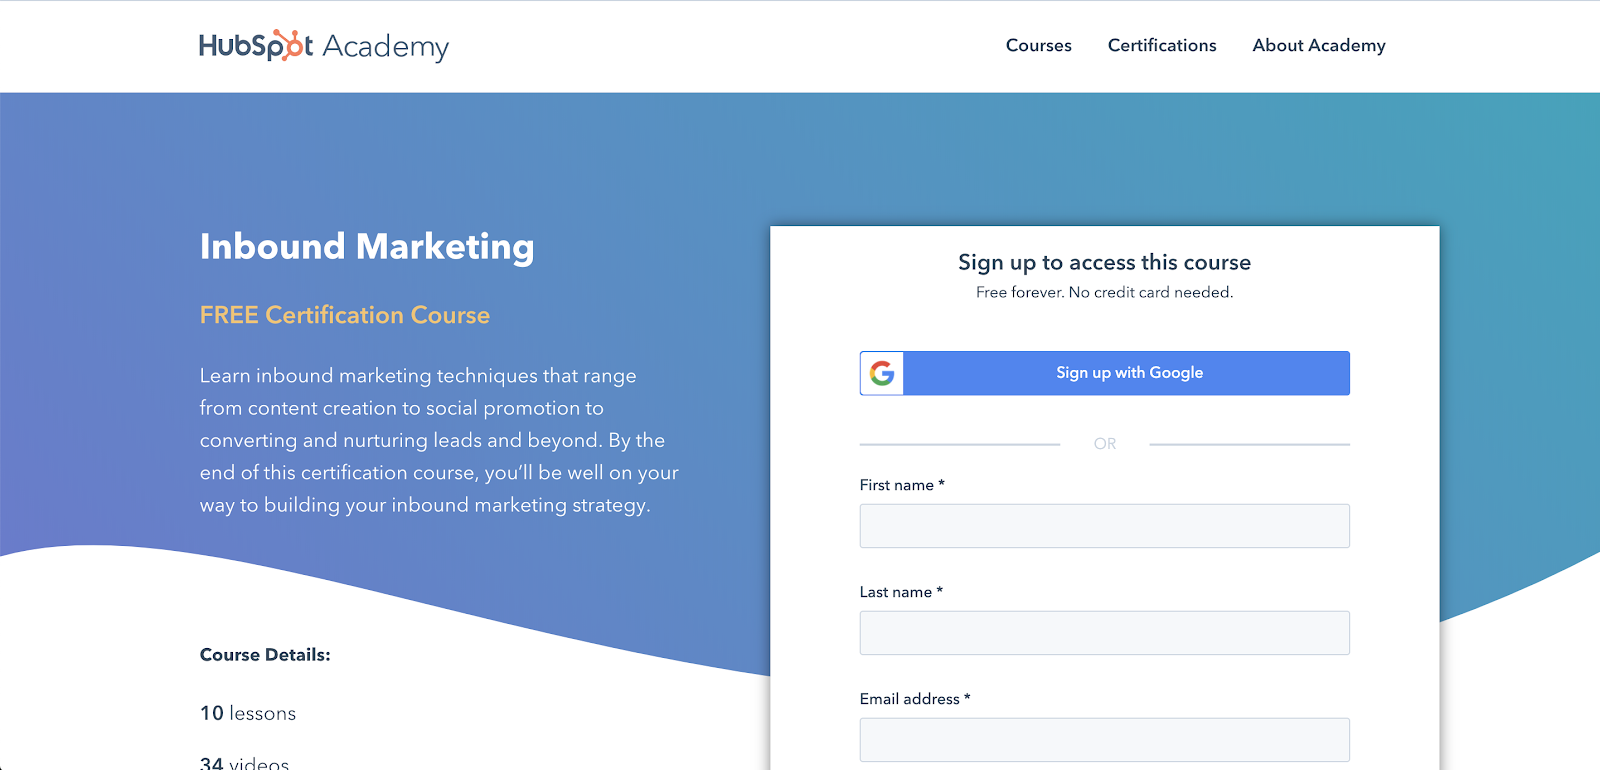This screenshot has width=1600, height=770.
Task: Focus the Last name input field
Action: 1105,633
